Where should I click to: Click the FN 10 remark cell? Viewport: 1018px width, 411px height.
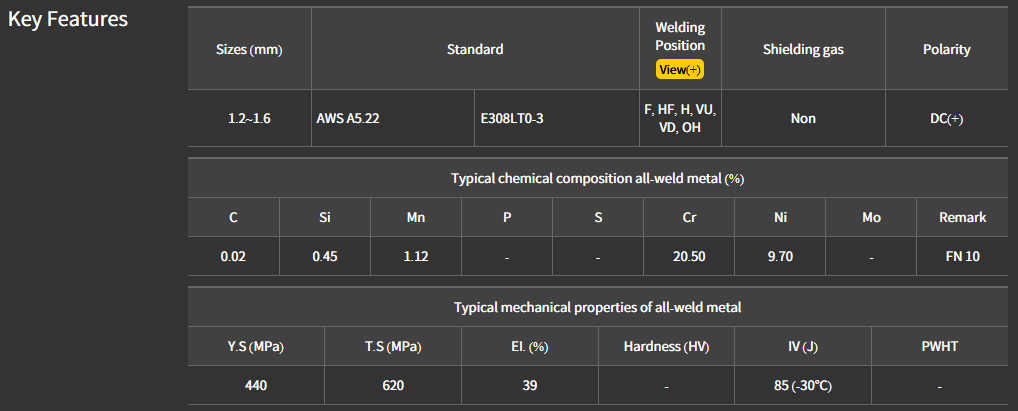(963, 256)
